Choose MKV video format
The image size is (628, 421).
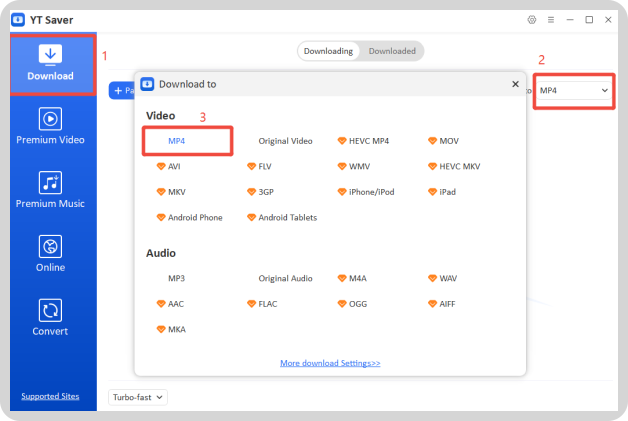click(171, 192)
